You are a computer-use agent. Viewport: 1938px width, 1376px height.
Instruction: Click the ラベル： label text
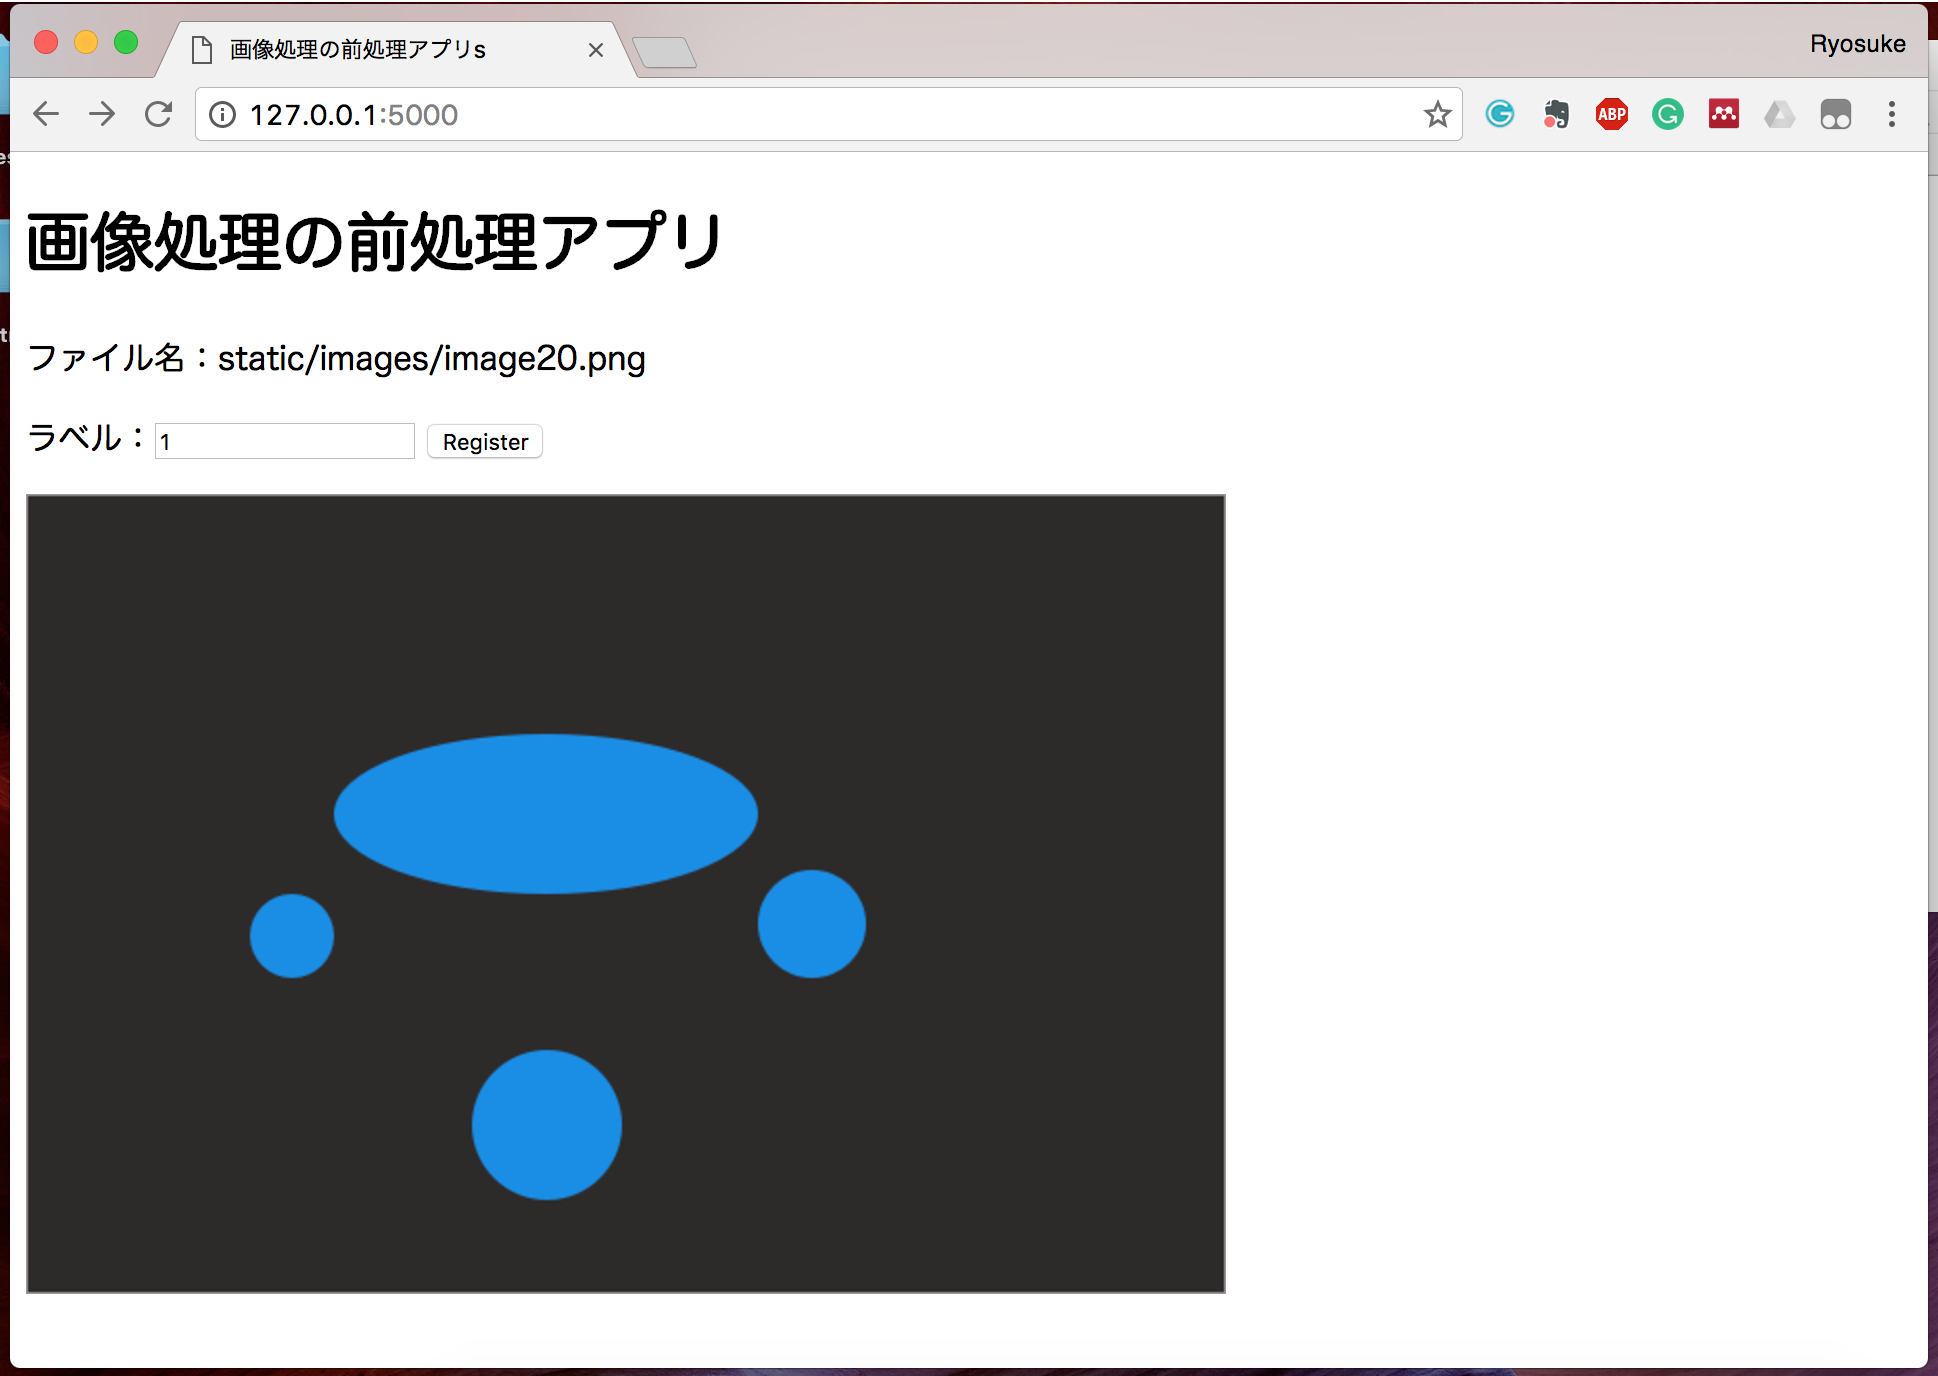[86, 438]
